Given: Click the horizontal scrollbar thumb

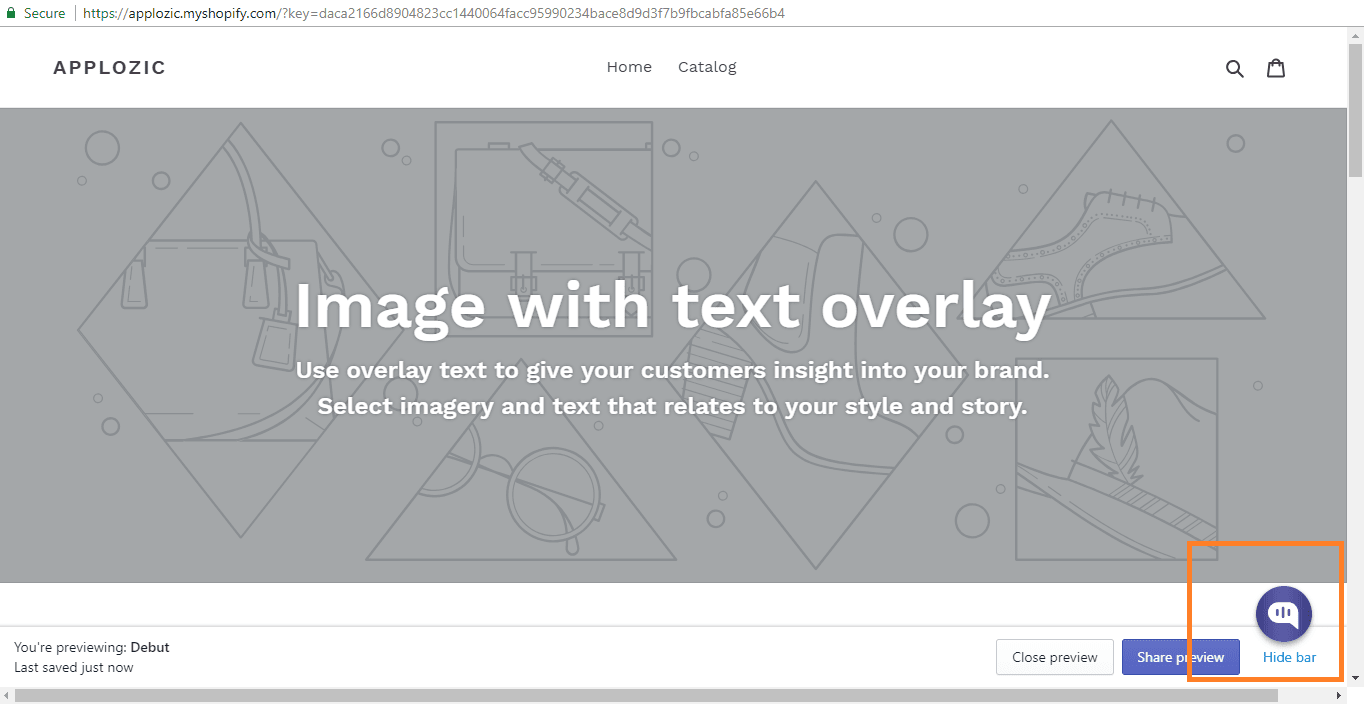Looking at the screenshot, I should (x=646, y=695).
